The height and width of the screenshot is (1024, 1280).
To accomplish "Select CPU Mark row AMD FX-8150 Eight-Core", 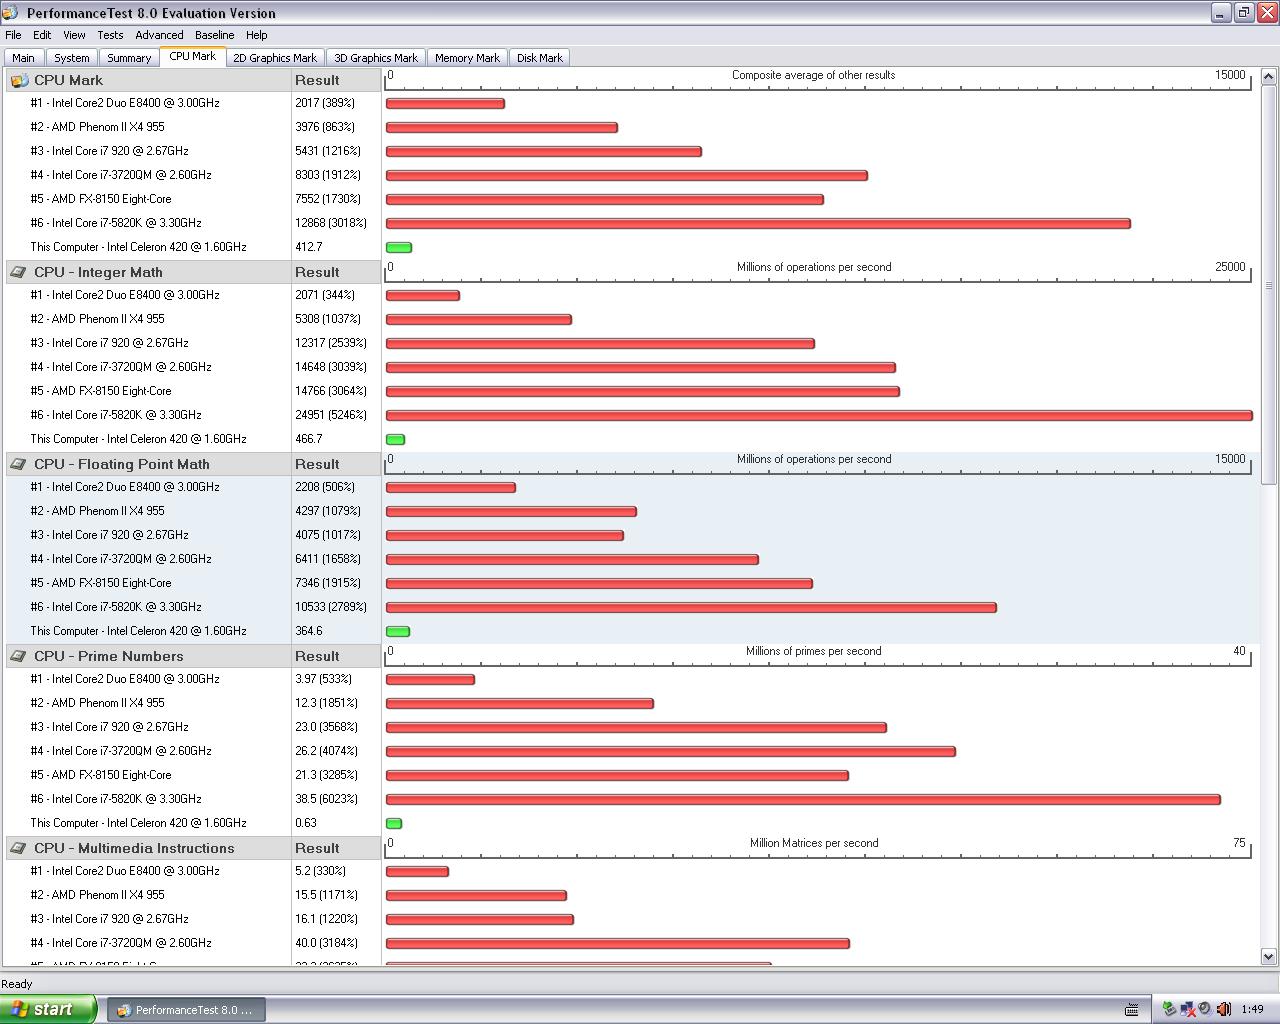I will point(101,199).
